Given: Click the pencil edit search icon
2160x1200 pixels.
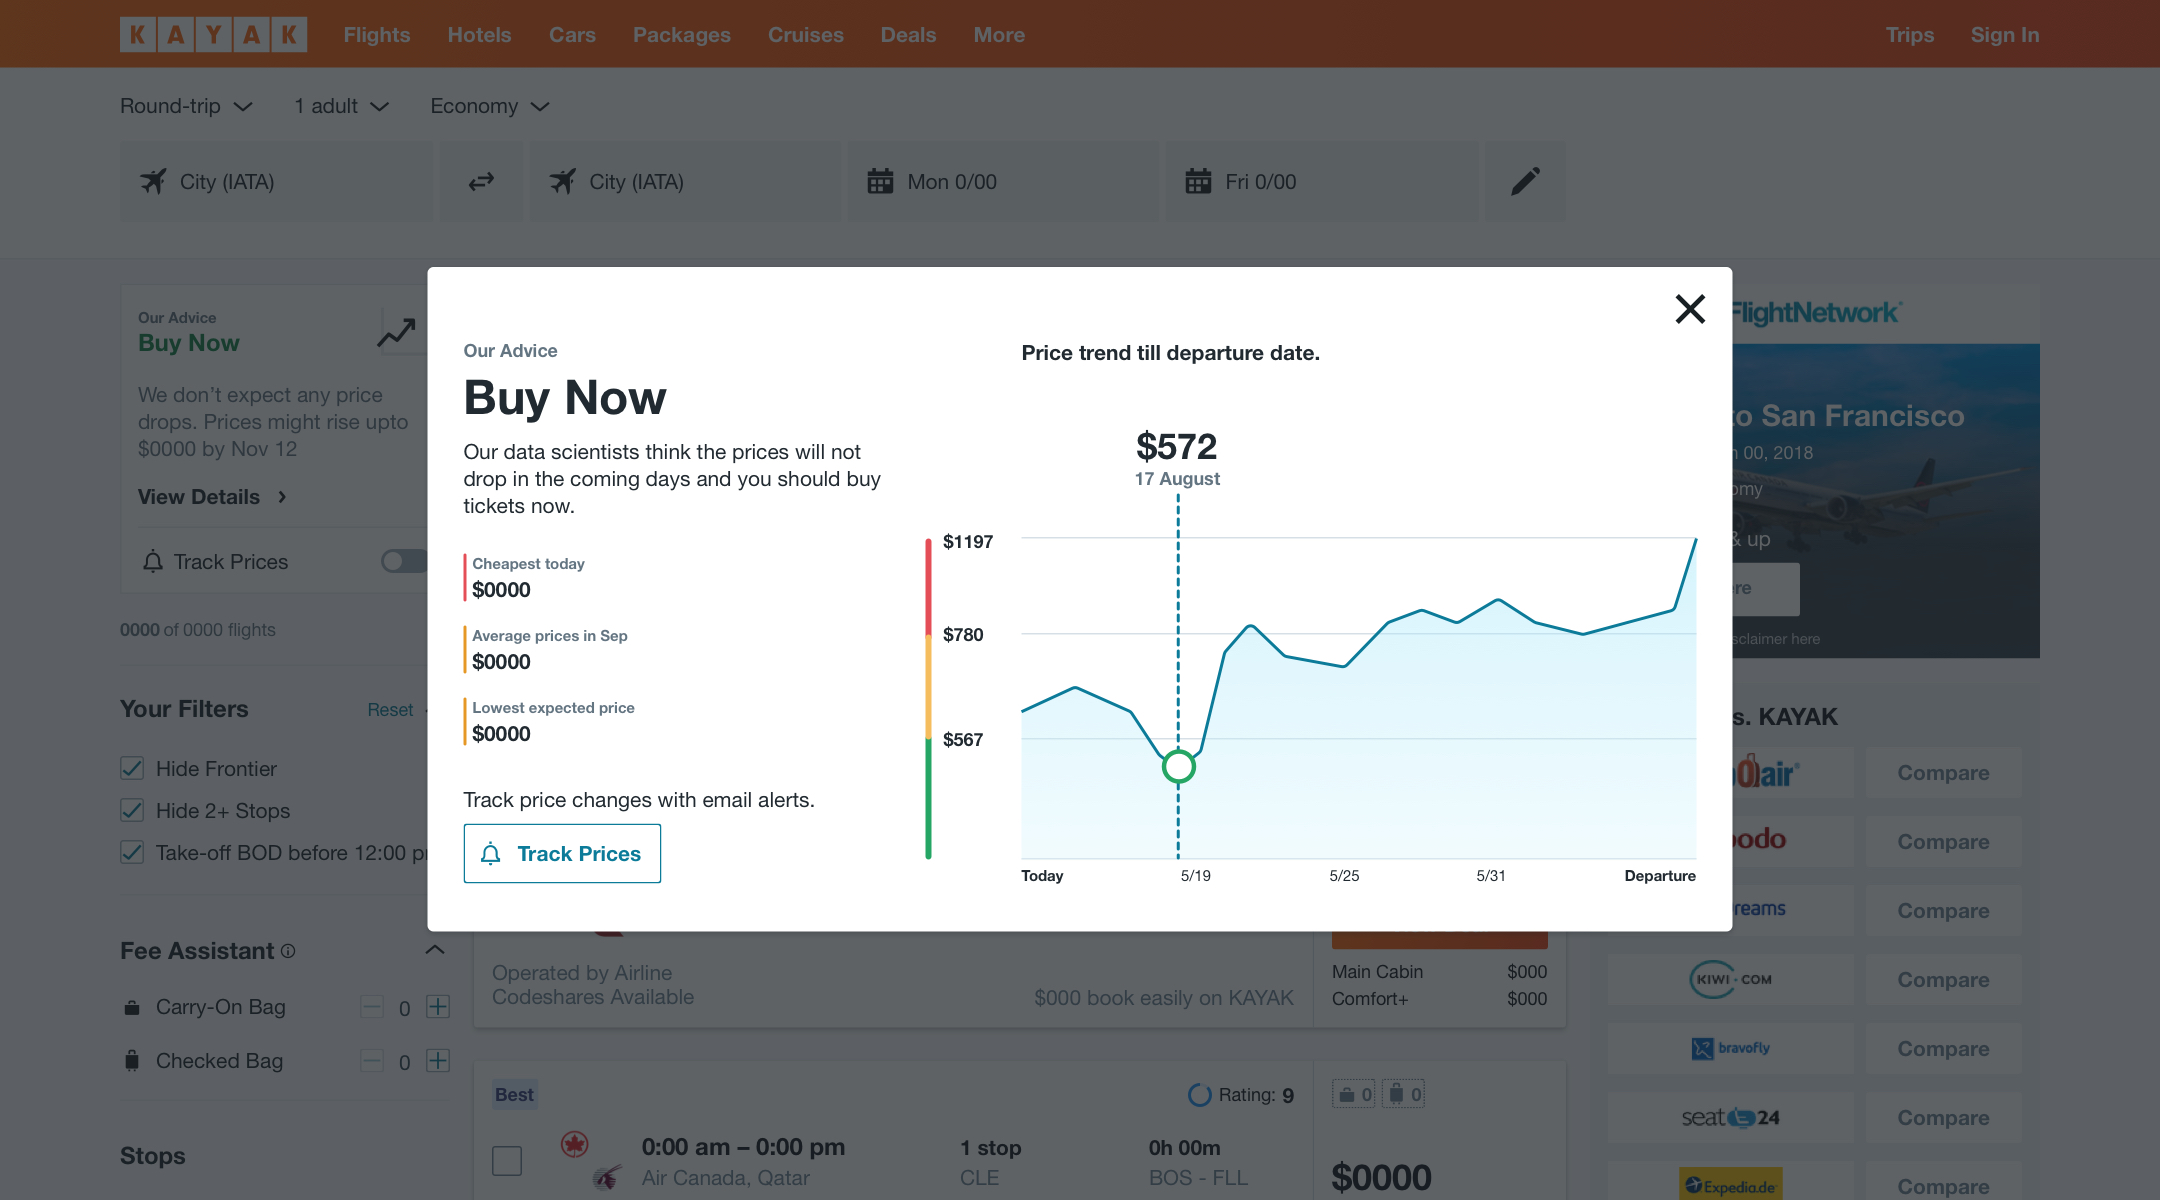Looking at the screenshot, I should tap(1525, 181).
